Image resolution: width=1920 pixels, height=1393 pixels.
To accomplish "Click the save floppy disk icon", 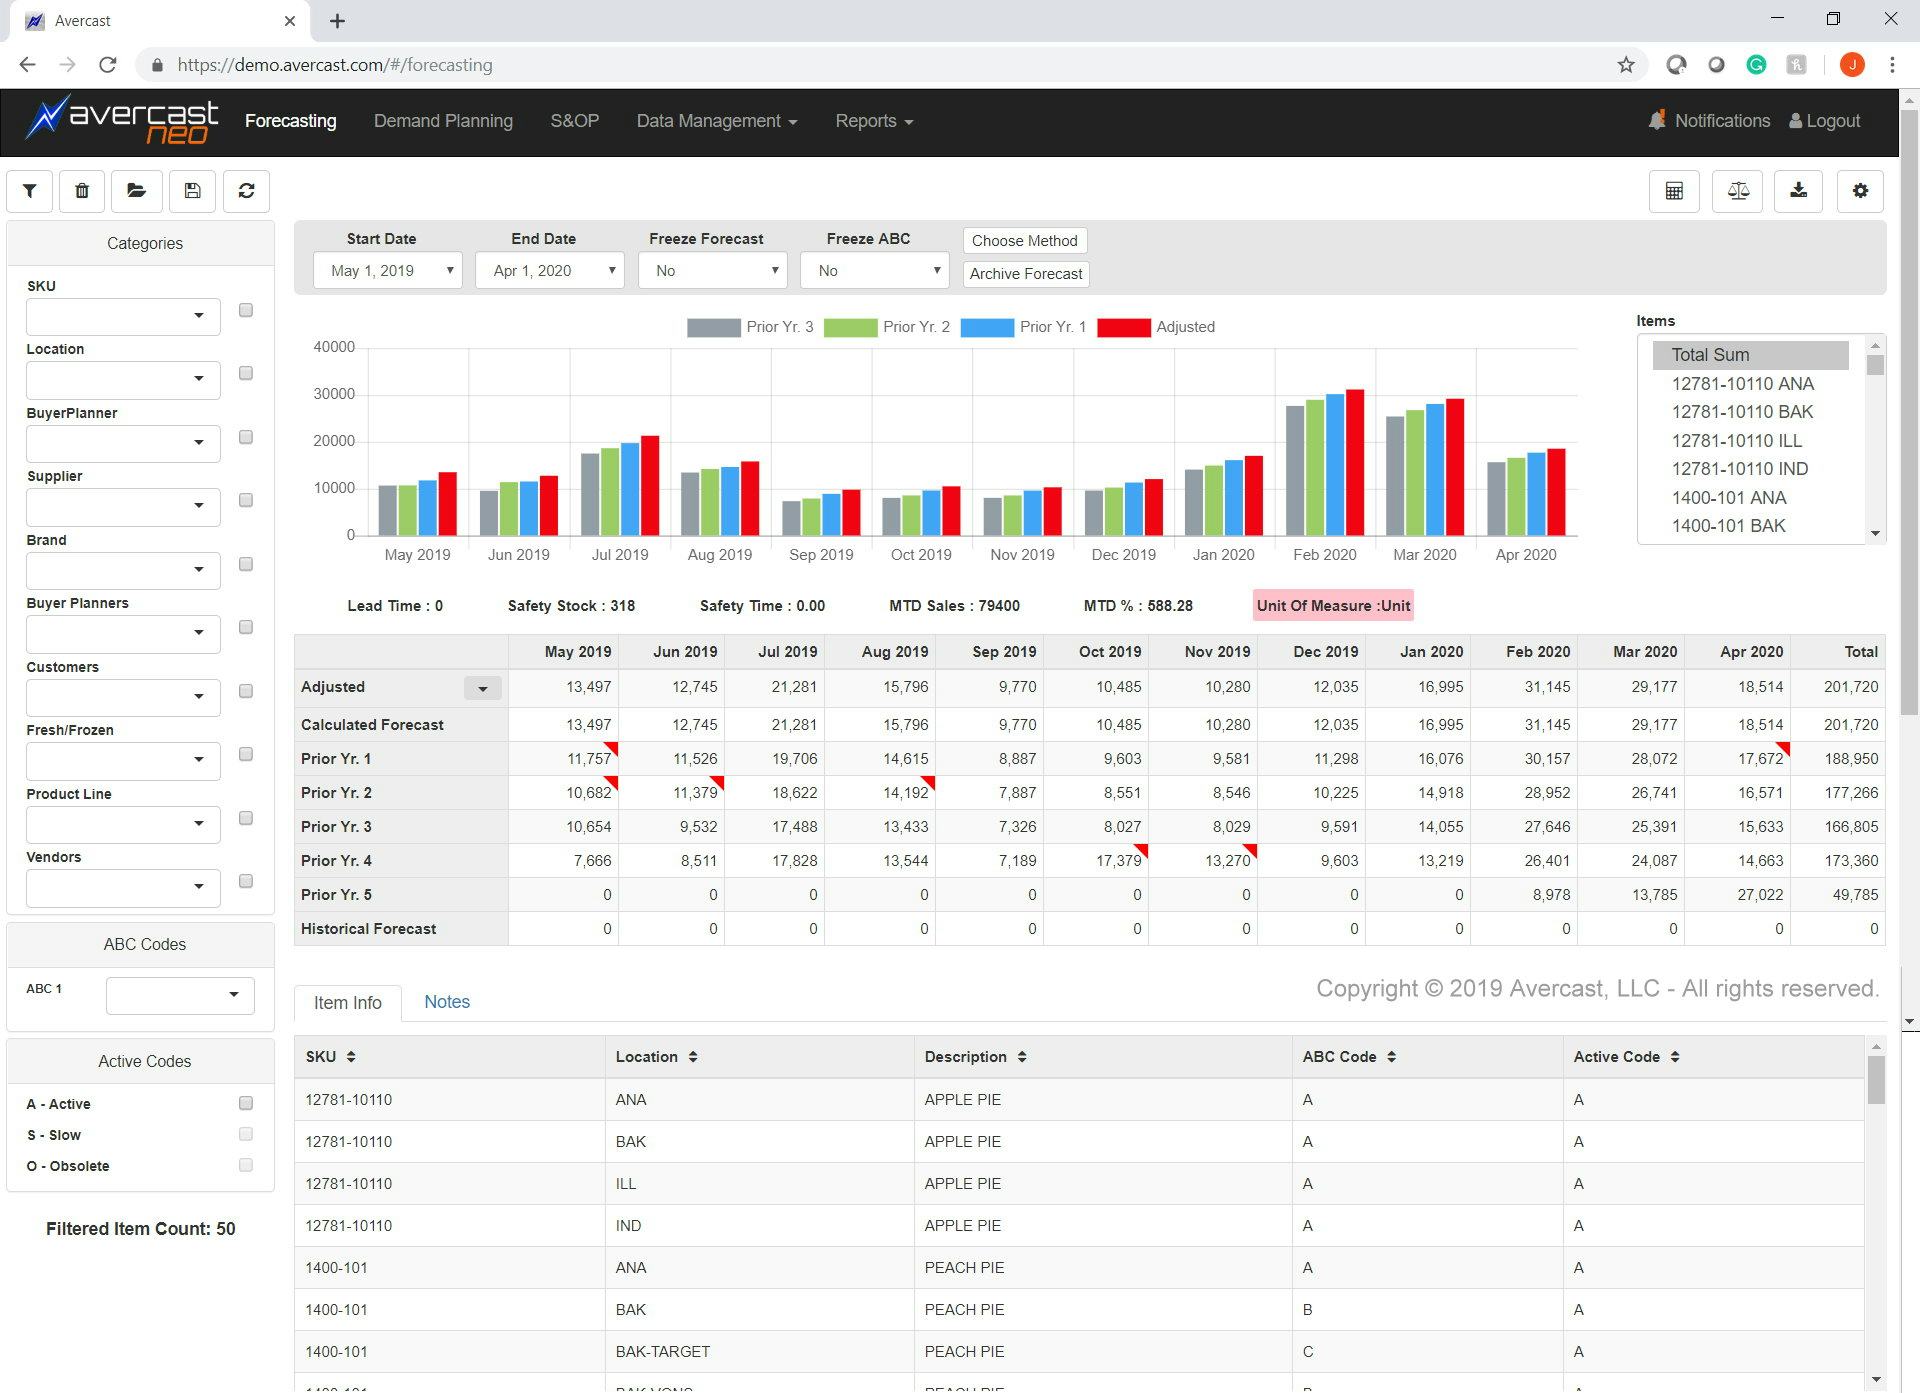I will pyautogui.click(x=193, y=191).
